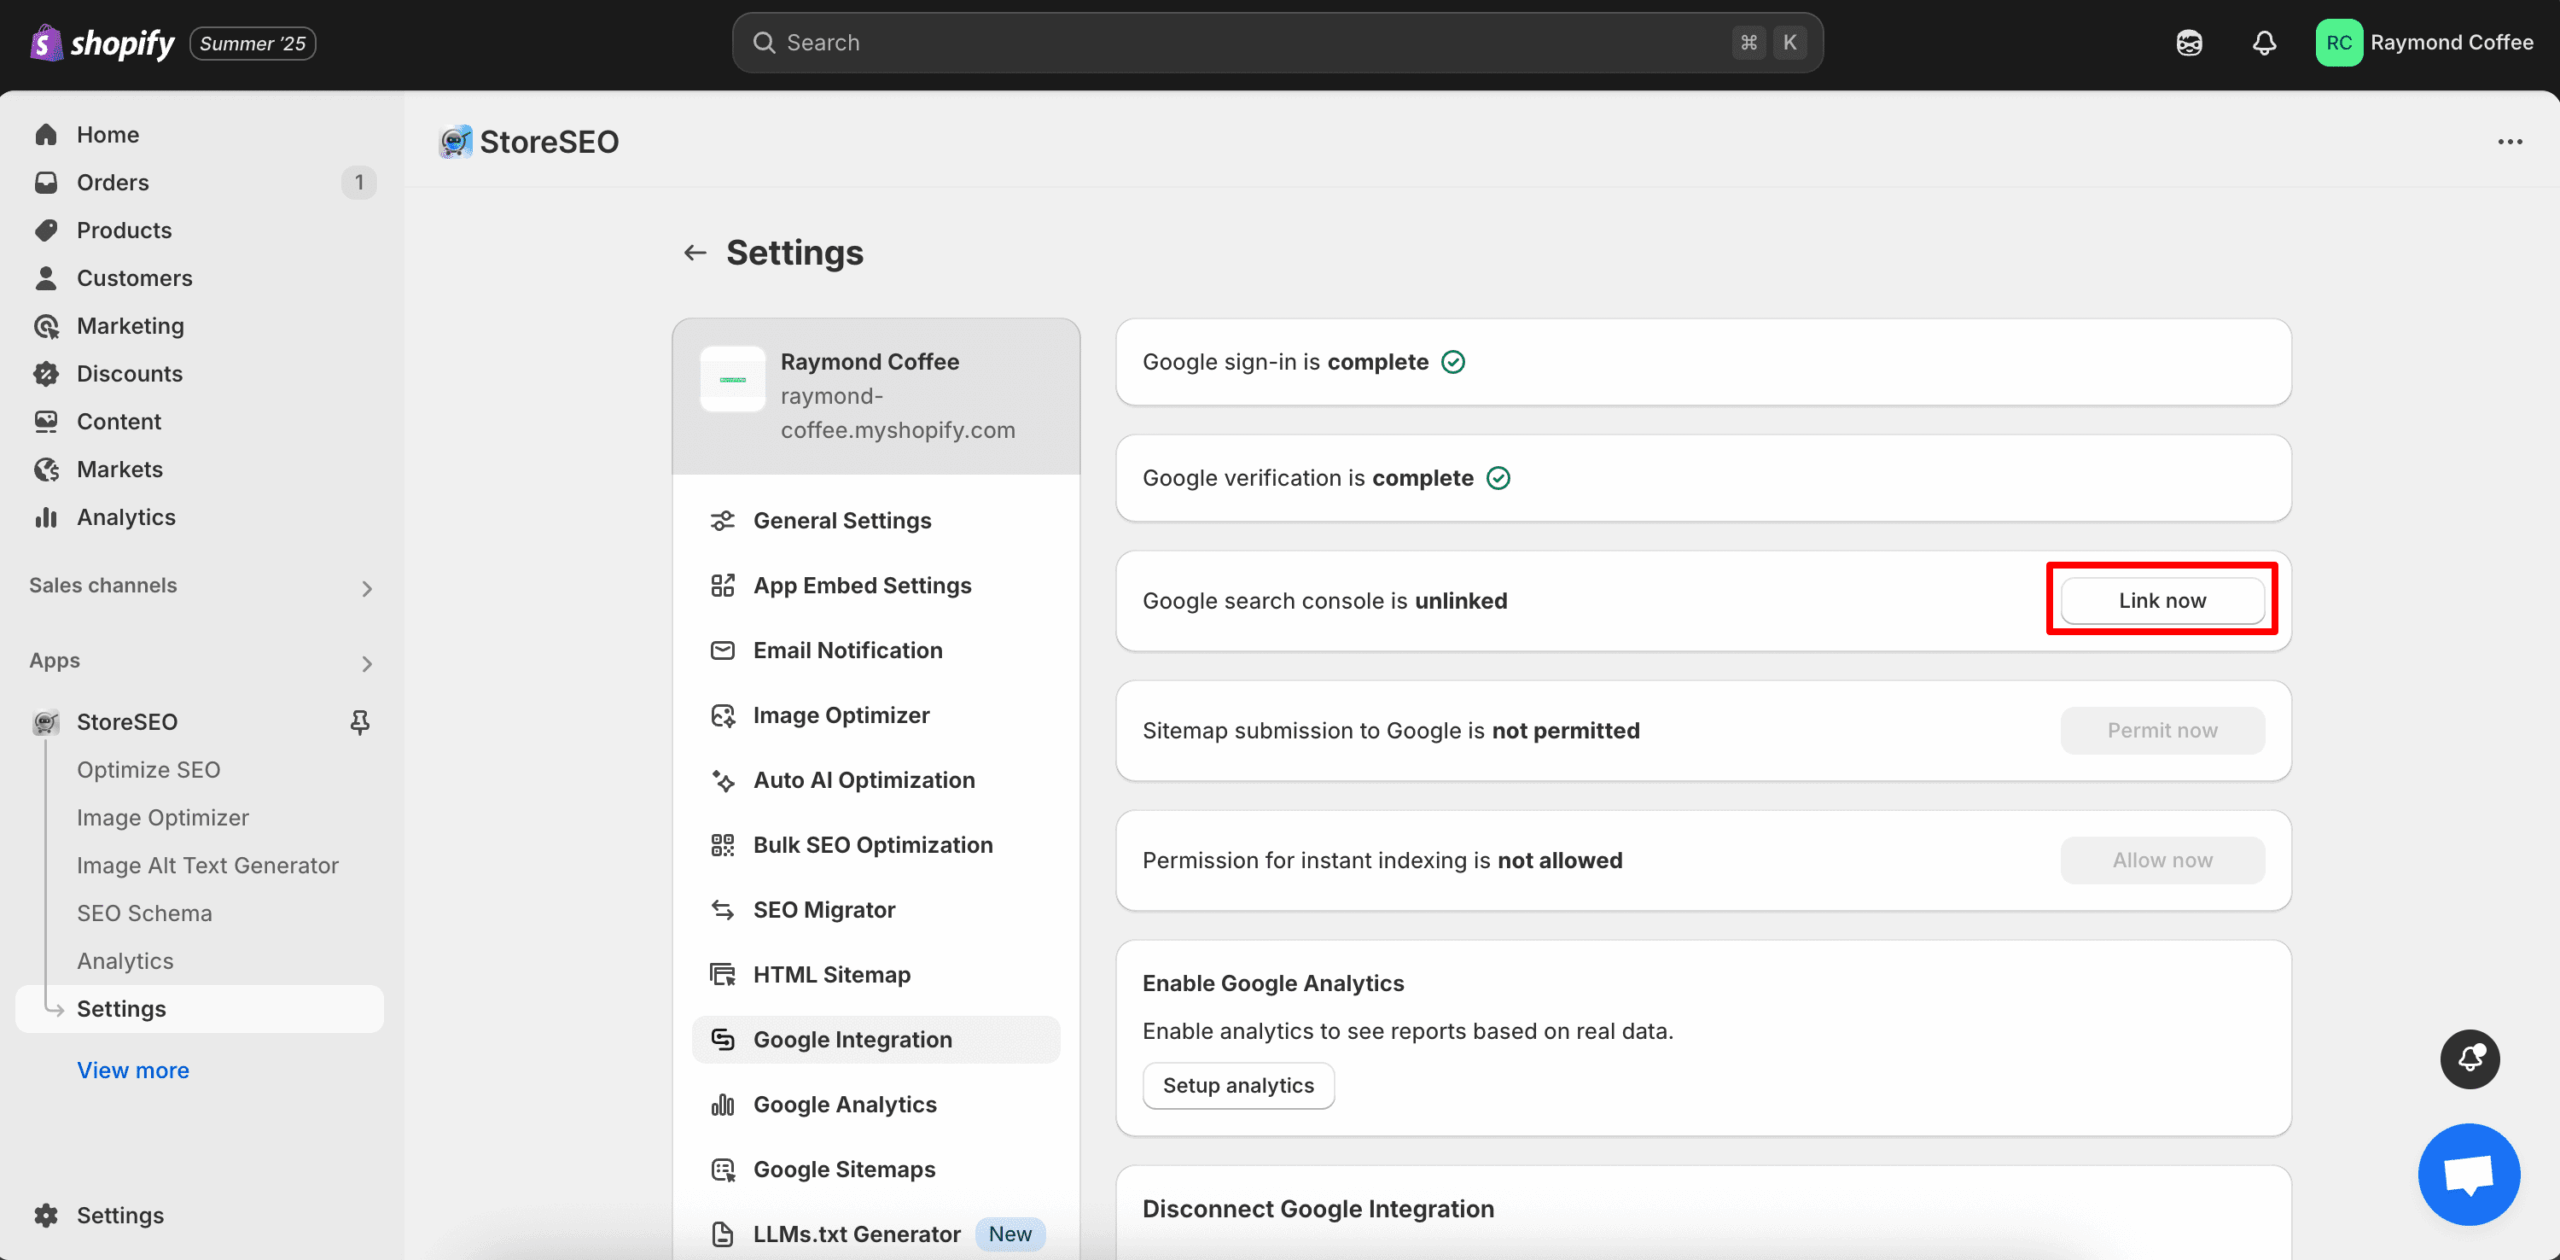
Task: Open Image Alt Text Generator
Action: pyautogui.click(x=208, y=866)
